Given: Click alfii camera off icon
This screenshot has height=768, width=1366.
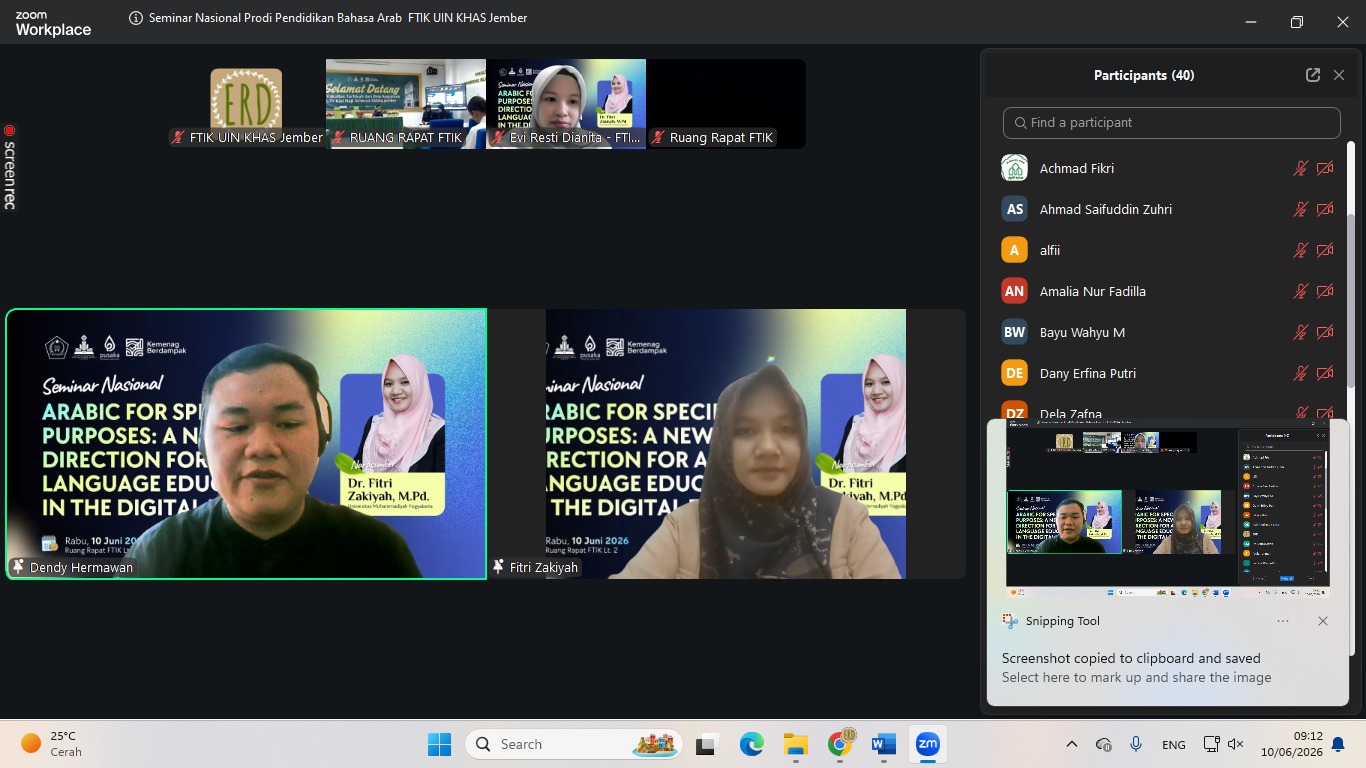Looking at the screenshot, I should pyautogui.click(x=1325, y=250).
